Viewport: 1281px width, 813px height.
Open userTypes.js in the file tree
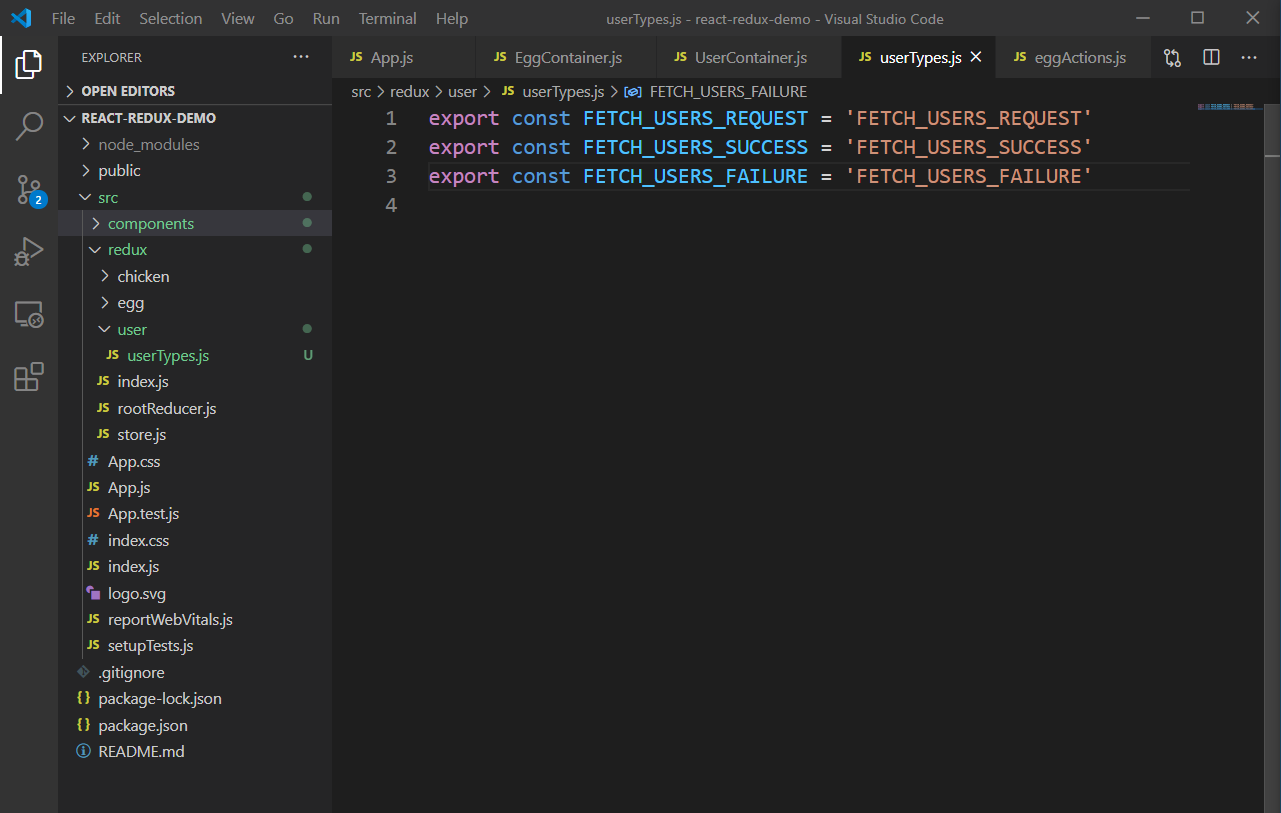click(195, 355)
